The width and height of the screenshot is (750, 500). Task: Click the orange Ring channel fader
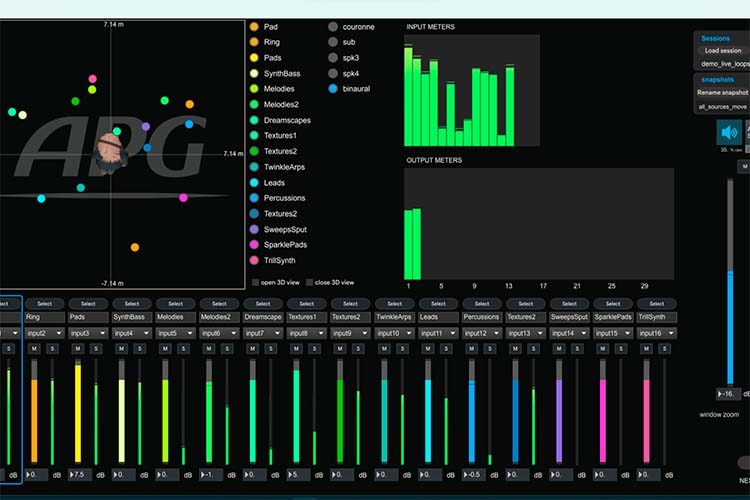pyautogui.click(x=34, y=411)
